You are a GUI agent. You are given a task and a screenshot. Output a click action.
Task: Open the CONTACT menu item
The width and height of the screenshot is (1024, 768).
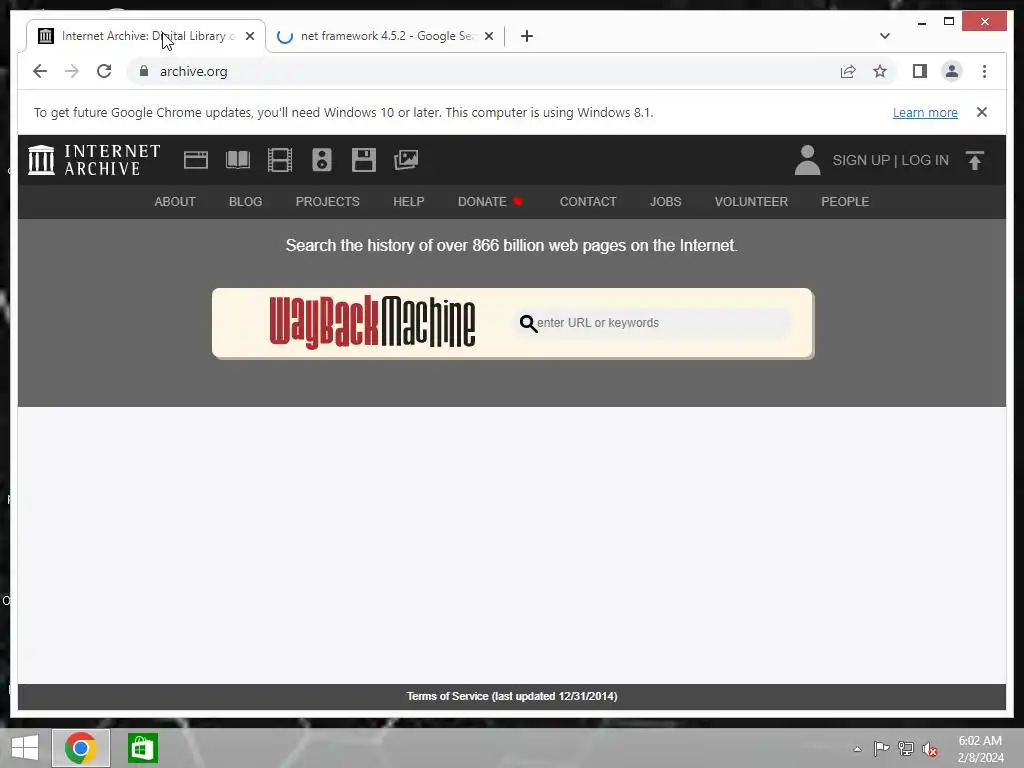pyautogui.click(x=588, y=202)
